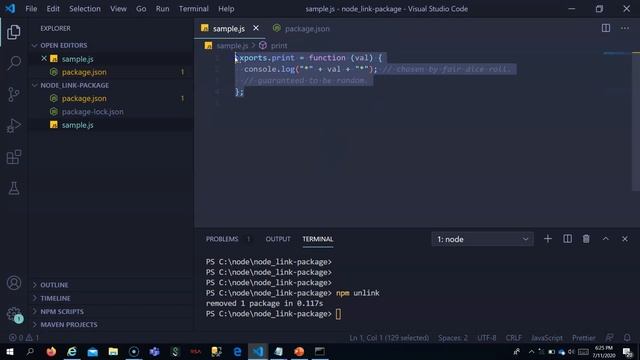
Task: Open the File menu
Action: tap(31, 9)
